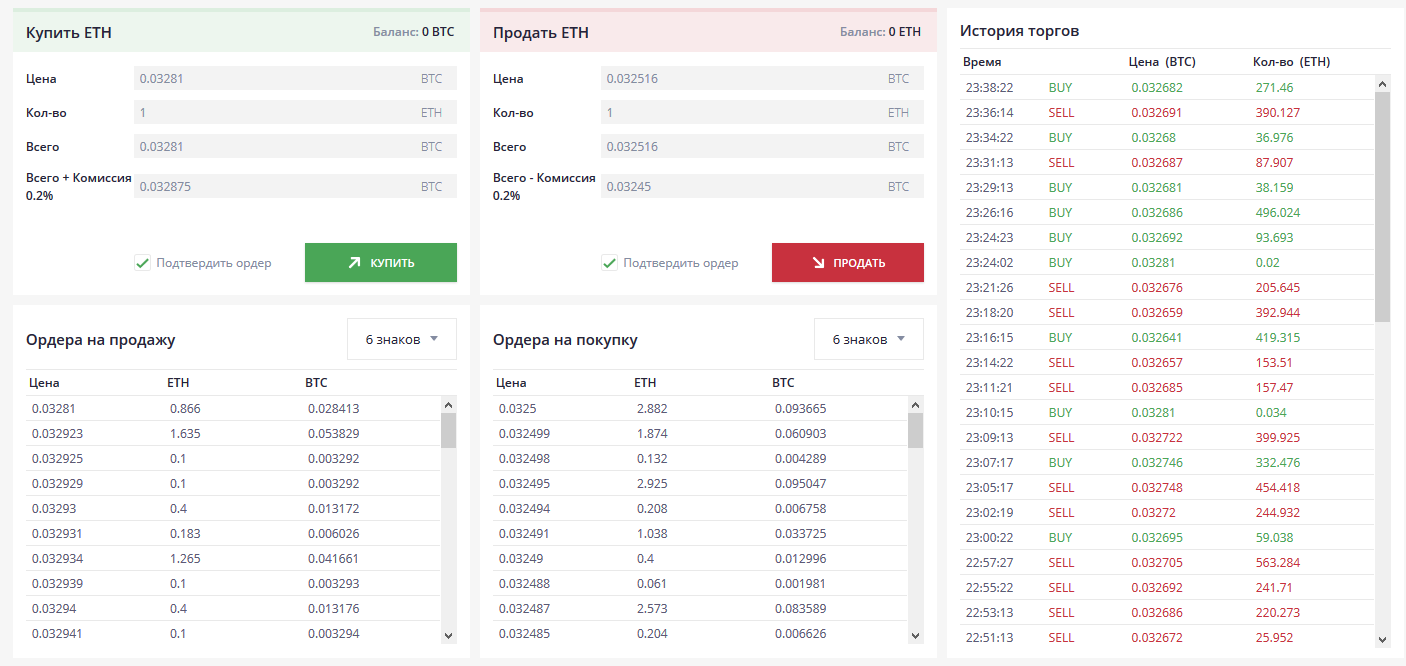Click the red Продать sell button
This screenshot has width=1406, height=666.
pyautogui.click(x=847, y=263)
